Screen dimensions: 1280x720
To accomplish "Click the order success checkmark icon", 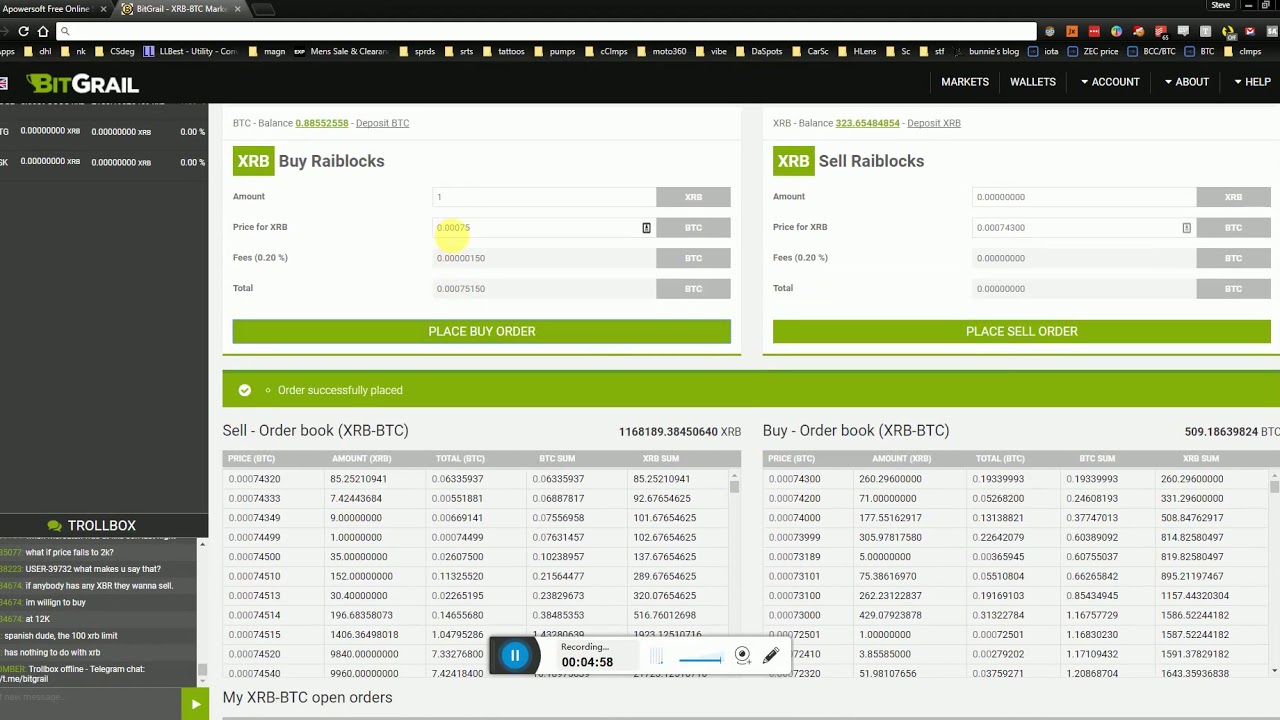I will [x=244, y=390].
